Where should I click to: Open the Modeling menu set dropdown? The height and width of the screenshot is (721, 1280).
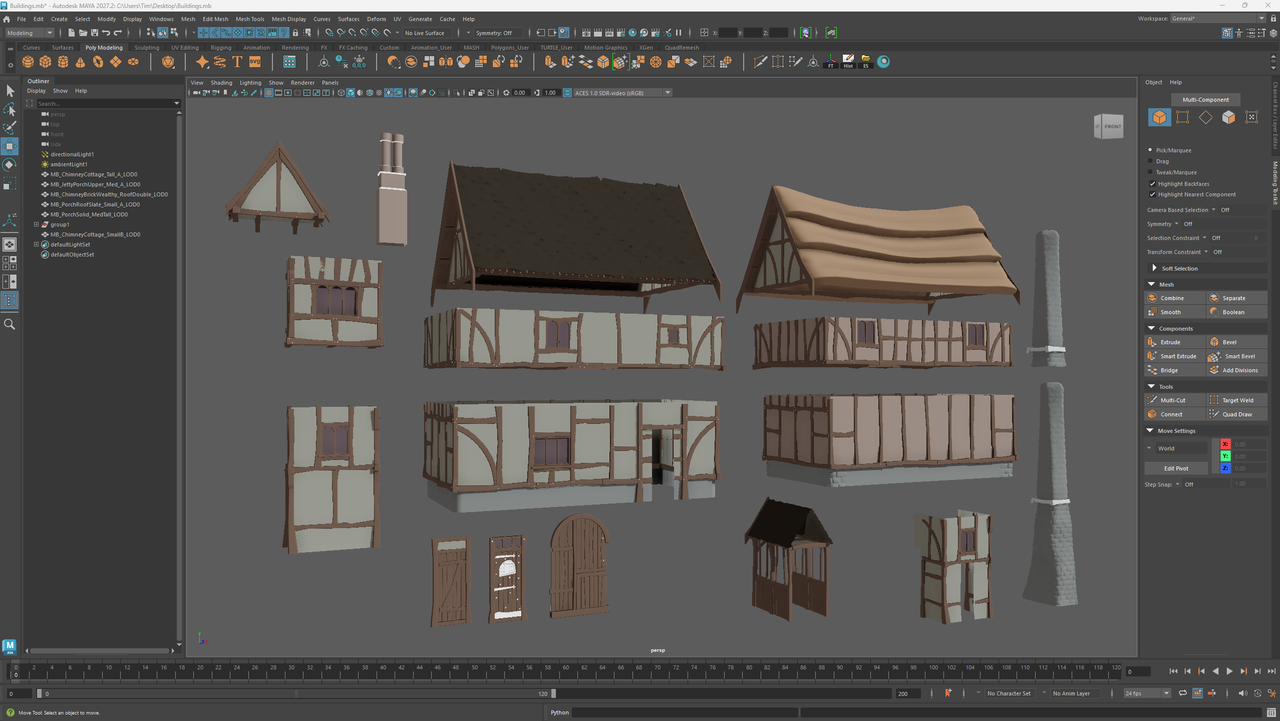(30, 33)
